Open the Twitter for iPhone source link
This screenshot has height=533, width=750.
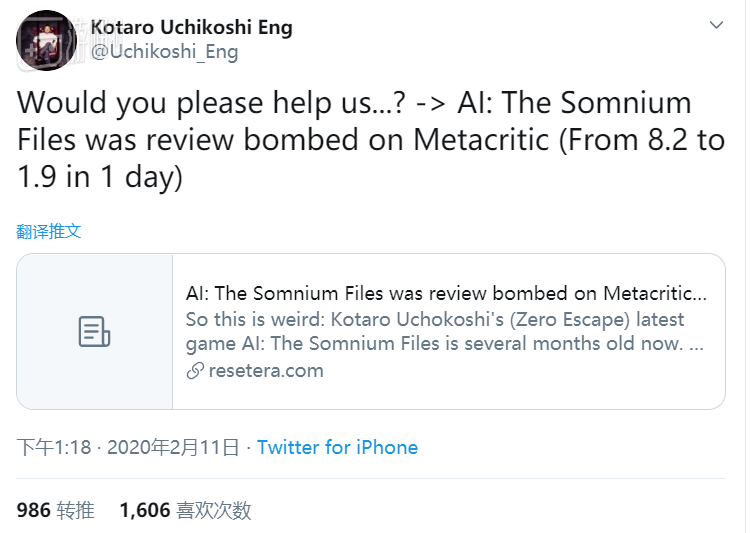[x=337, y=447]
